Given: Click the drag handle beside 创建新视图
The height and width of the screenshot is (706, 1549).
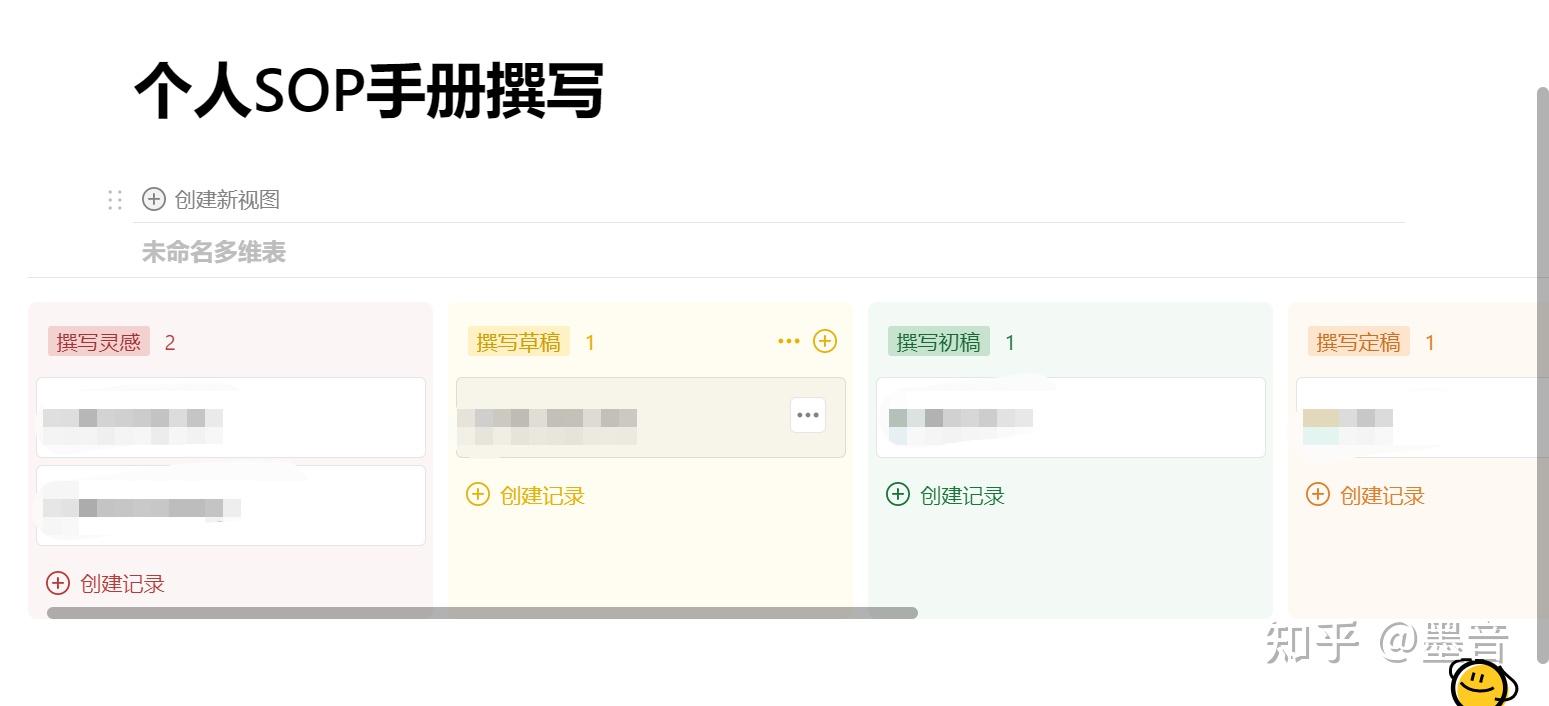Looking at the screenshot, I should (x=115, y=200).
